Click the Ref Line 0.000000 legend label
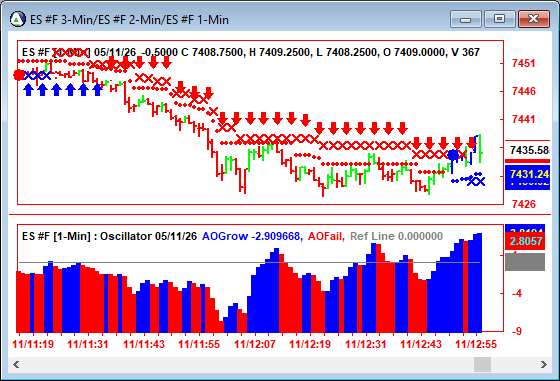The width and height of the screenshot is (560, 381). (396, 236)
